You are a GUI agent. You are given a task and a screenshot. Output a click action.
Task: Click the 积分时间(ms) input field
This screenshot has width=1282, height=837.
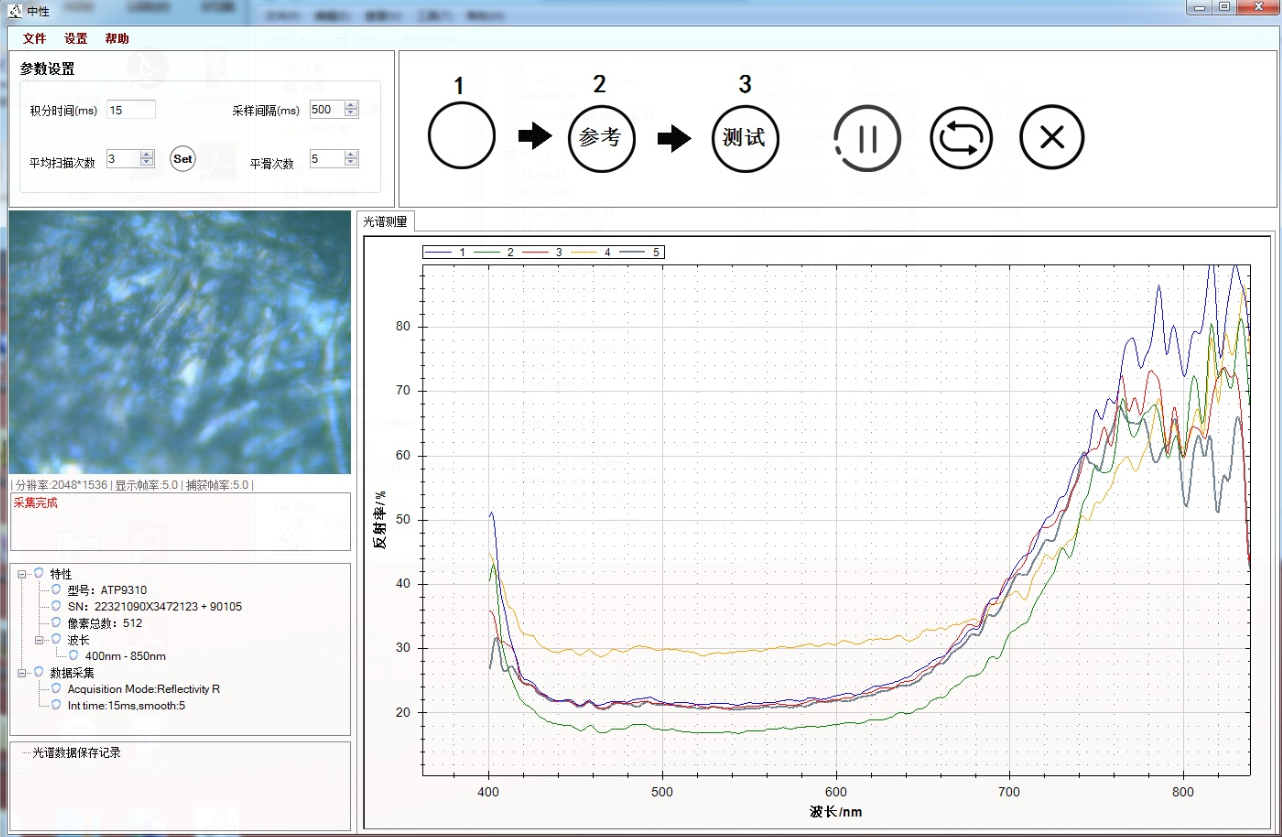coord(131,110)
